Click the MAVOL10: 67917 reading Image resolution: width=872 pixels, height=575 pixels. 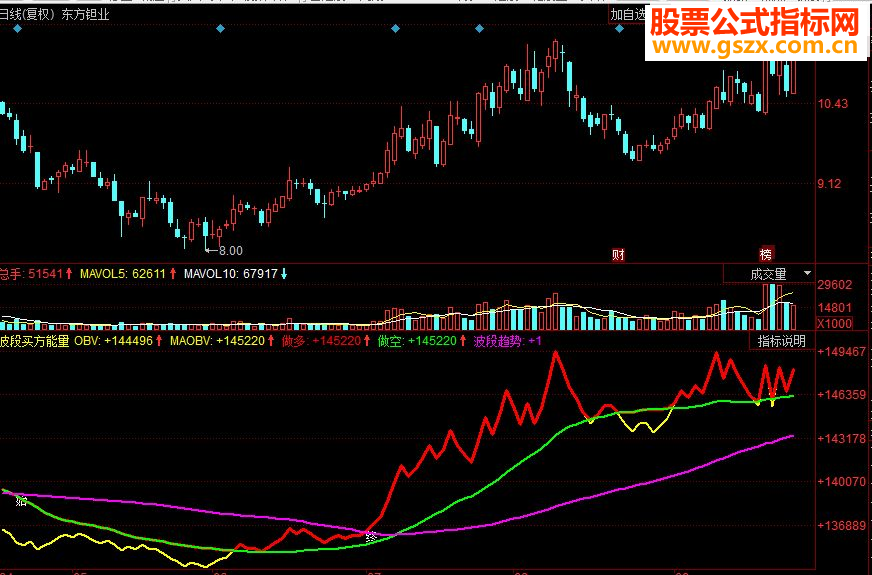point(230,274)
